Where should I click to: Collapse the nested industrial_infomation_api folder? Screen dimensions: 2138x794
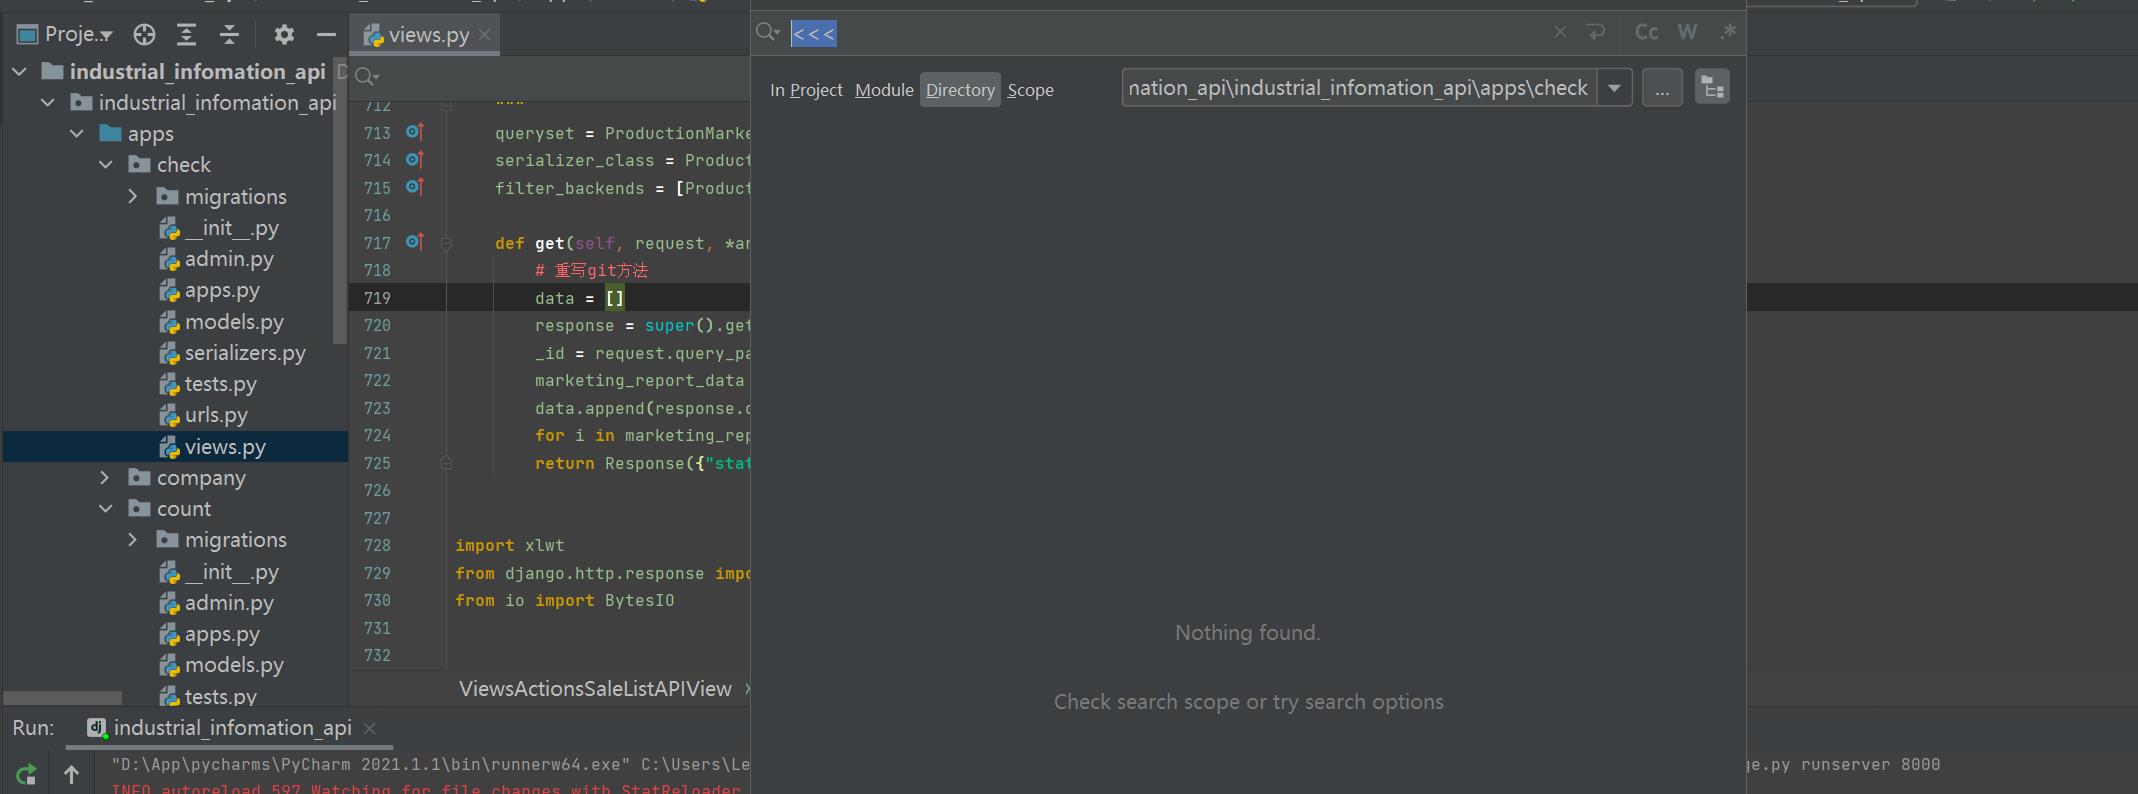[48, 103]
